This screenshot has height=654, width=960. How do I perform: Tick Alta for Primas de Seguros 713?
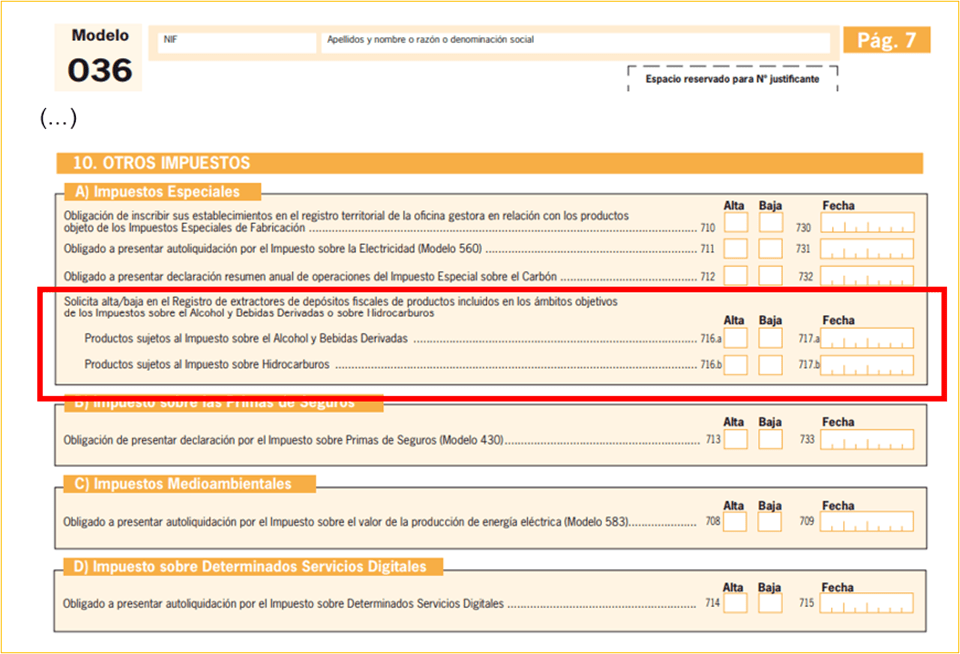pyautogui.click(x=736, y=439)
